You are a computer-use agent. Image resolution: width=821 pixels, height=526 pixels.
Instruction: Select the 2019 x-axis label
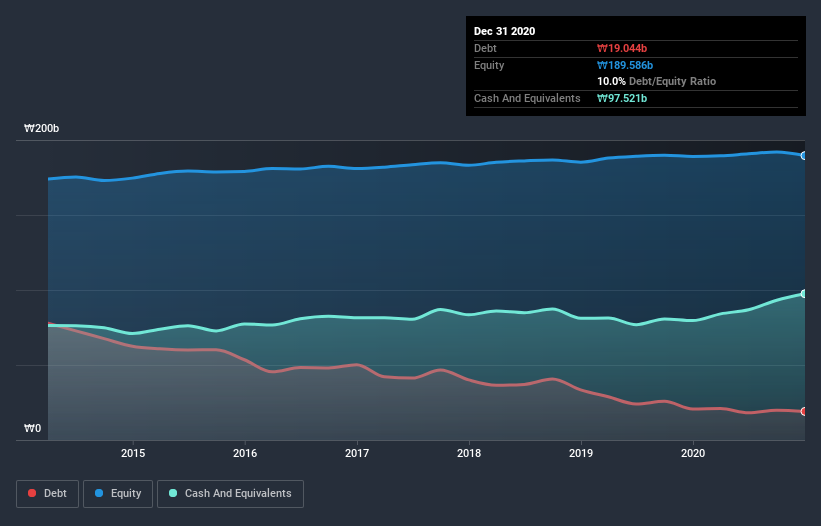[581, 453]
